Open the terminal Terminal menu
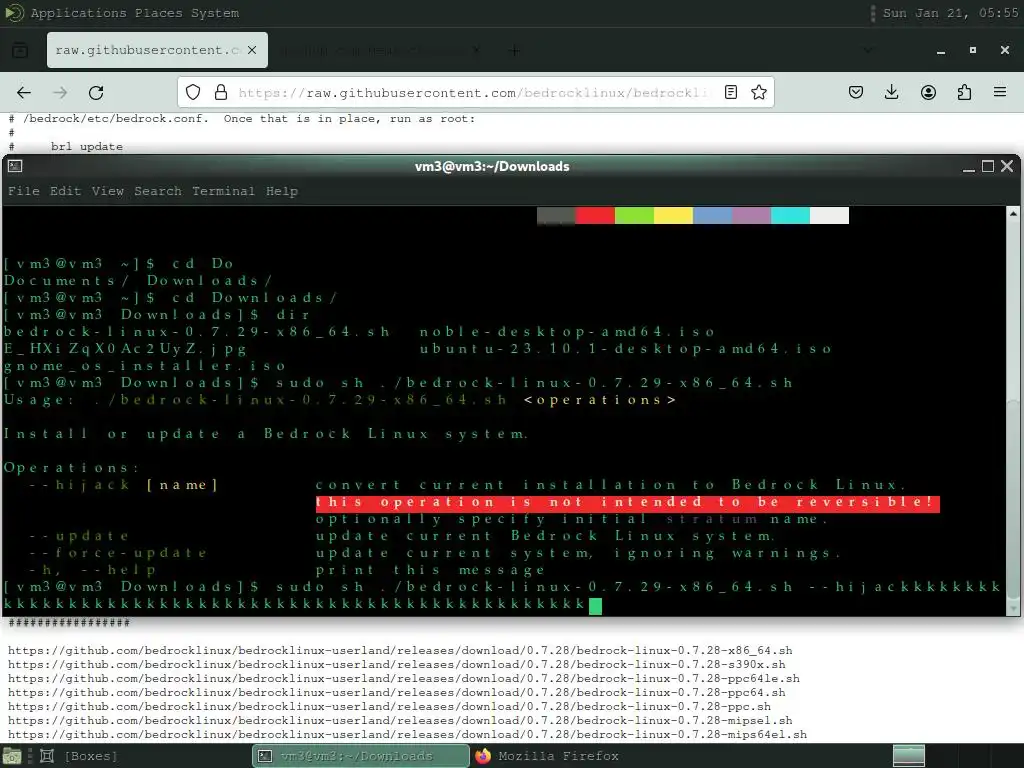 coord(223,191)
